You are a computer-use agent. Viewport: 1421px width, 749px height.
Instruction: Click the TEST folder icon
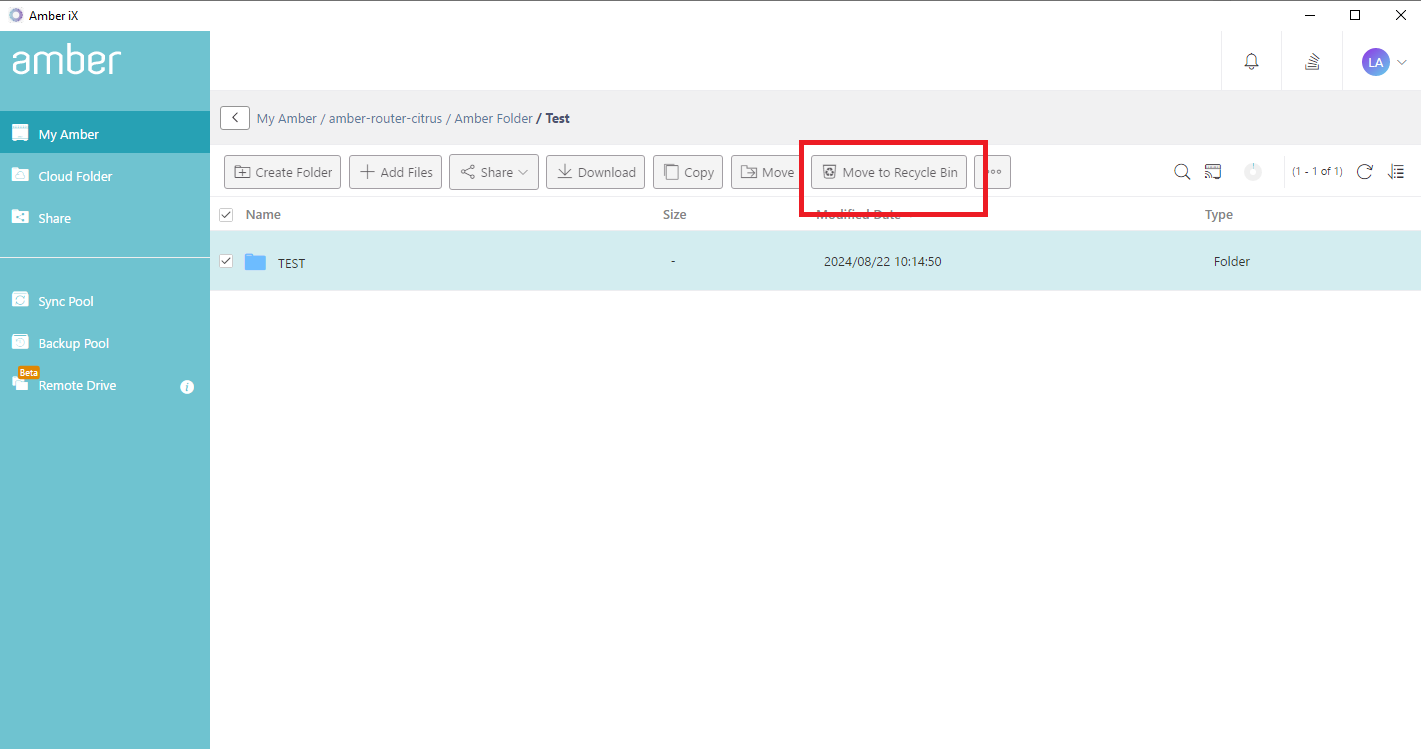[255, 262]
